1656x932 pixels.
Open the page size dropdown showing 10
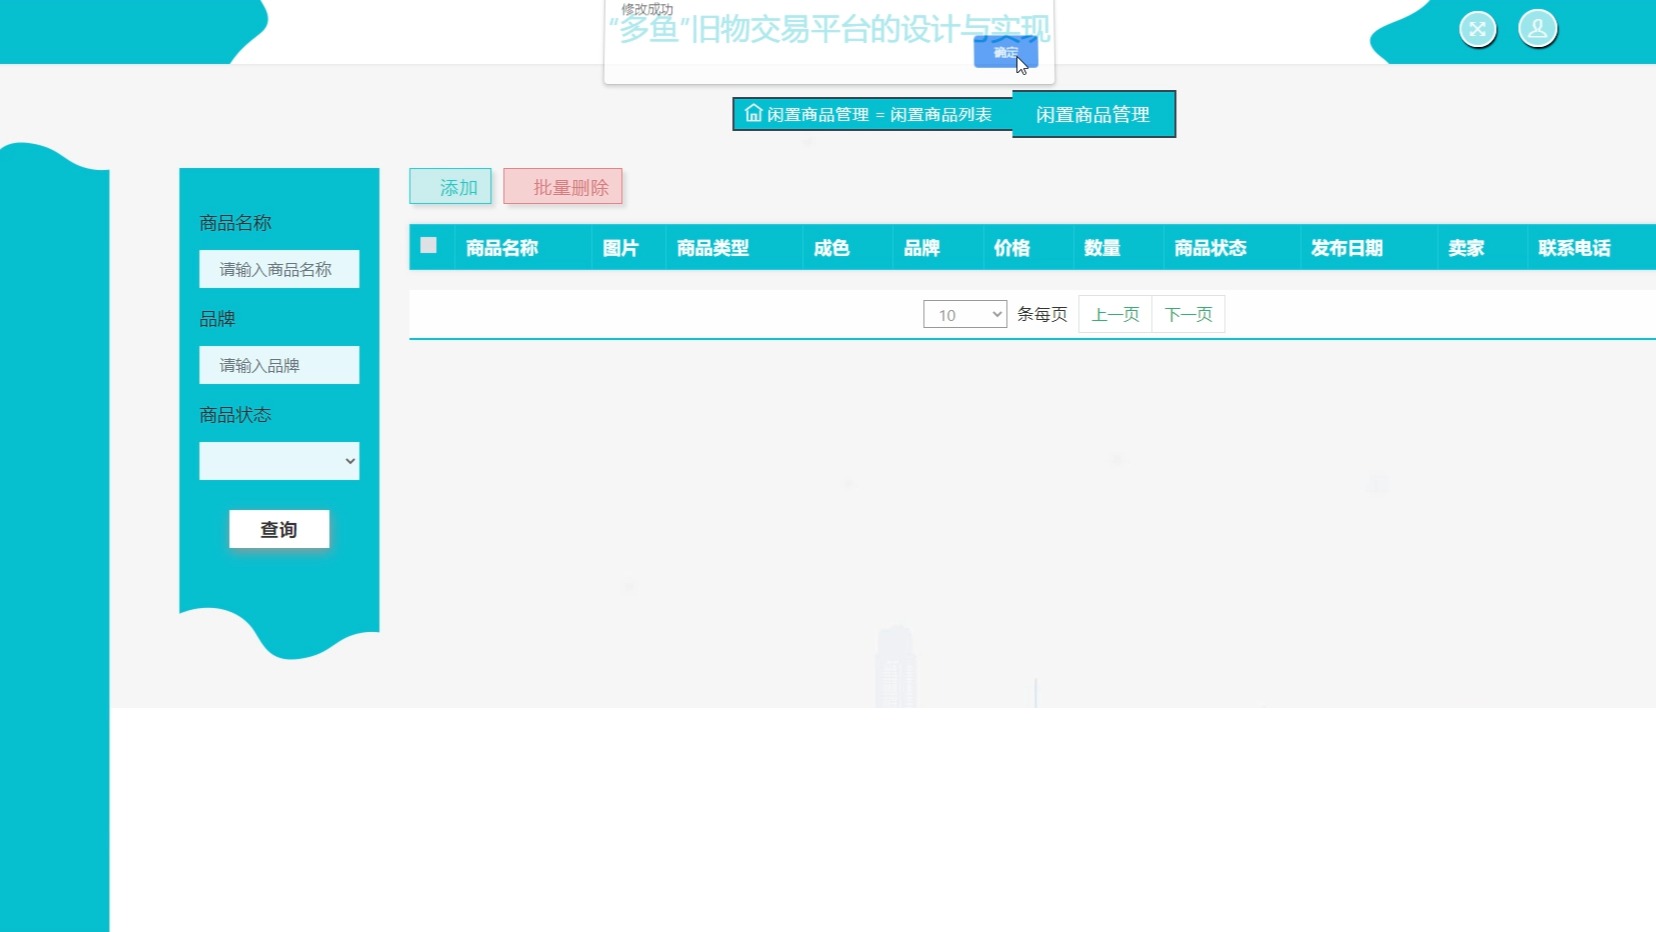[965, 315]
